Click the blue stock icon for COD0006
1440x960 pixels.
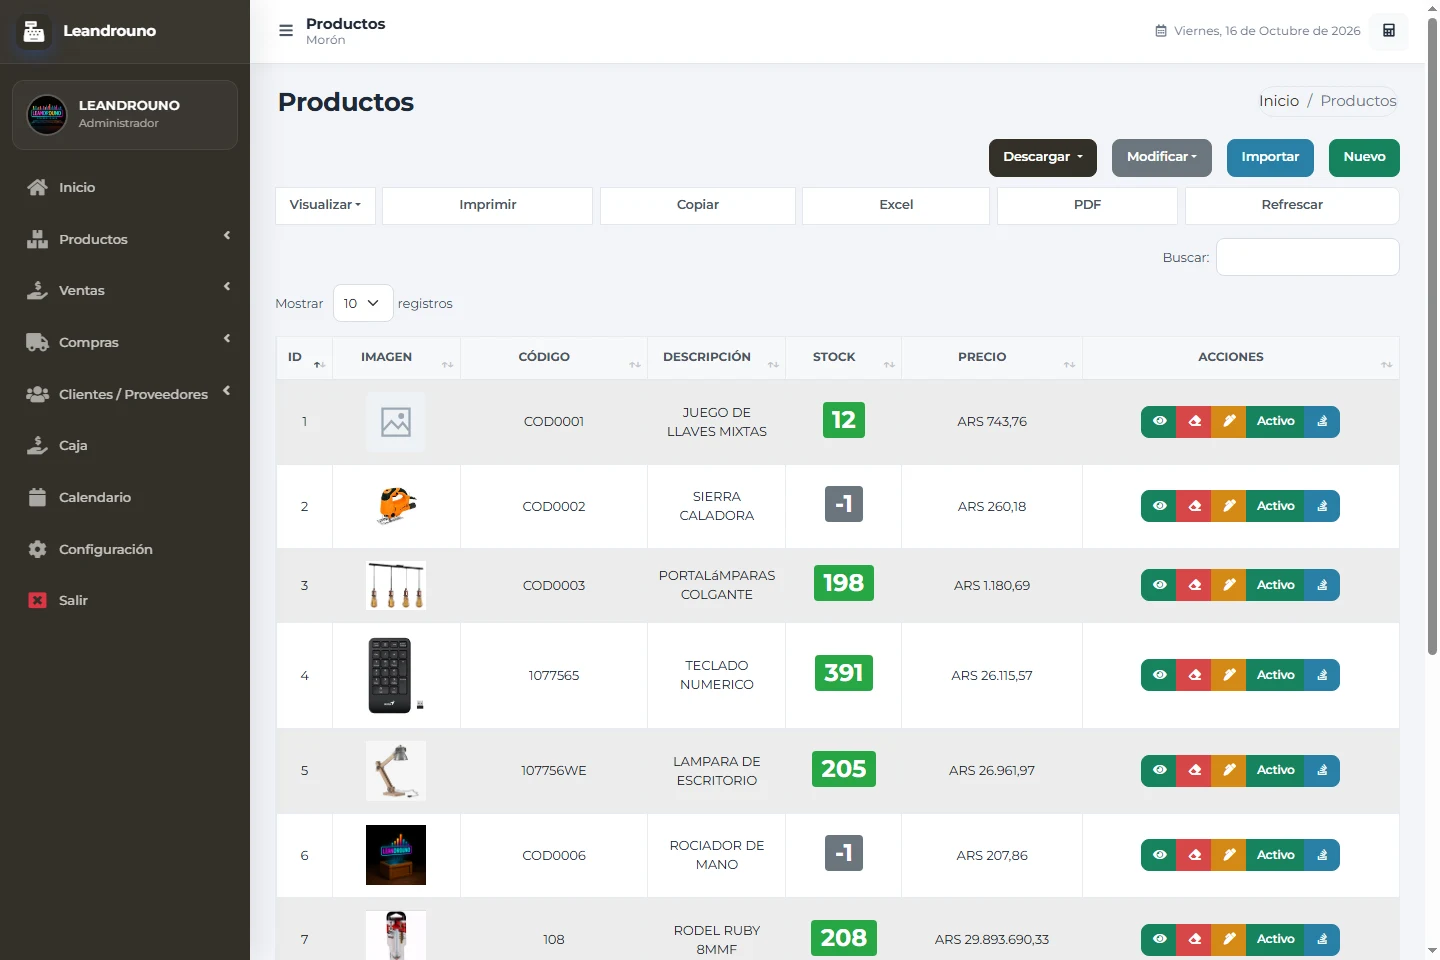pyautogui.click(x=1322, y=856)
